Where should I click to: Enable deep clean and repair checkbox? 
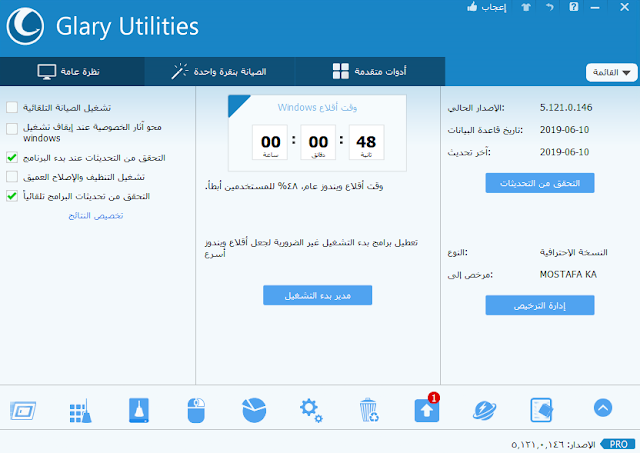click(x=12, y=177)
